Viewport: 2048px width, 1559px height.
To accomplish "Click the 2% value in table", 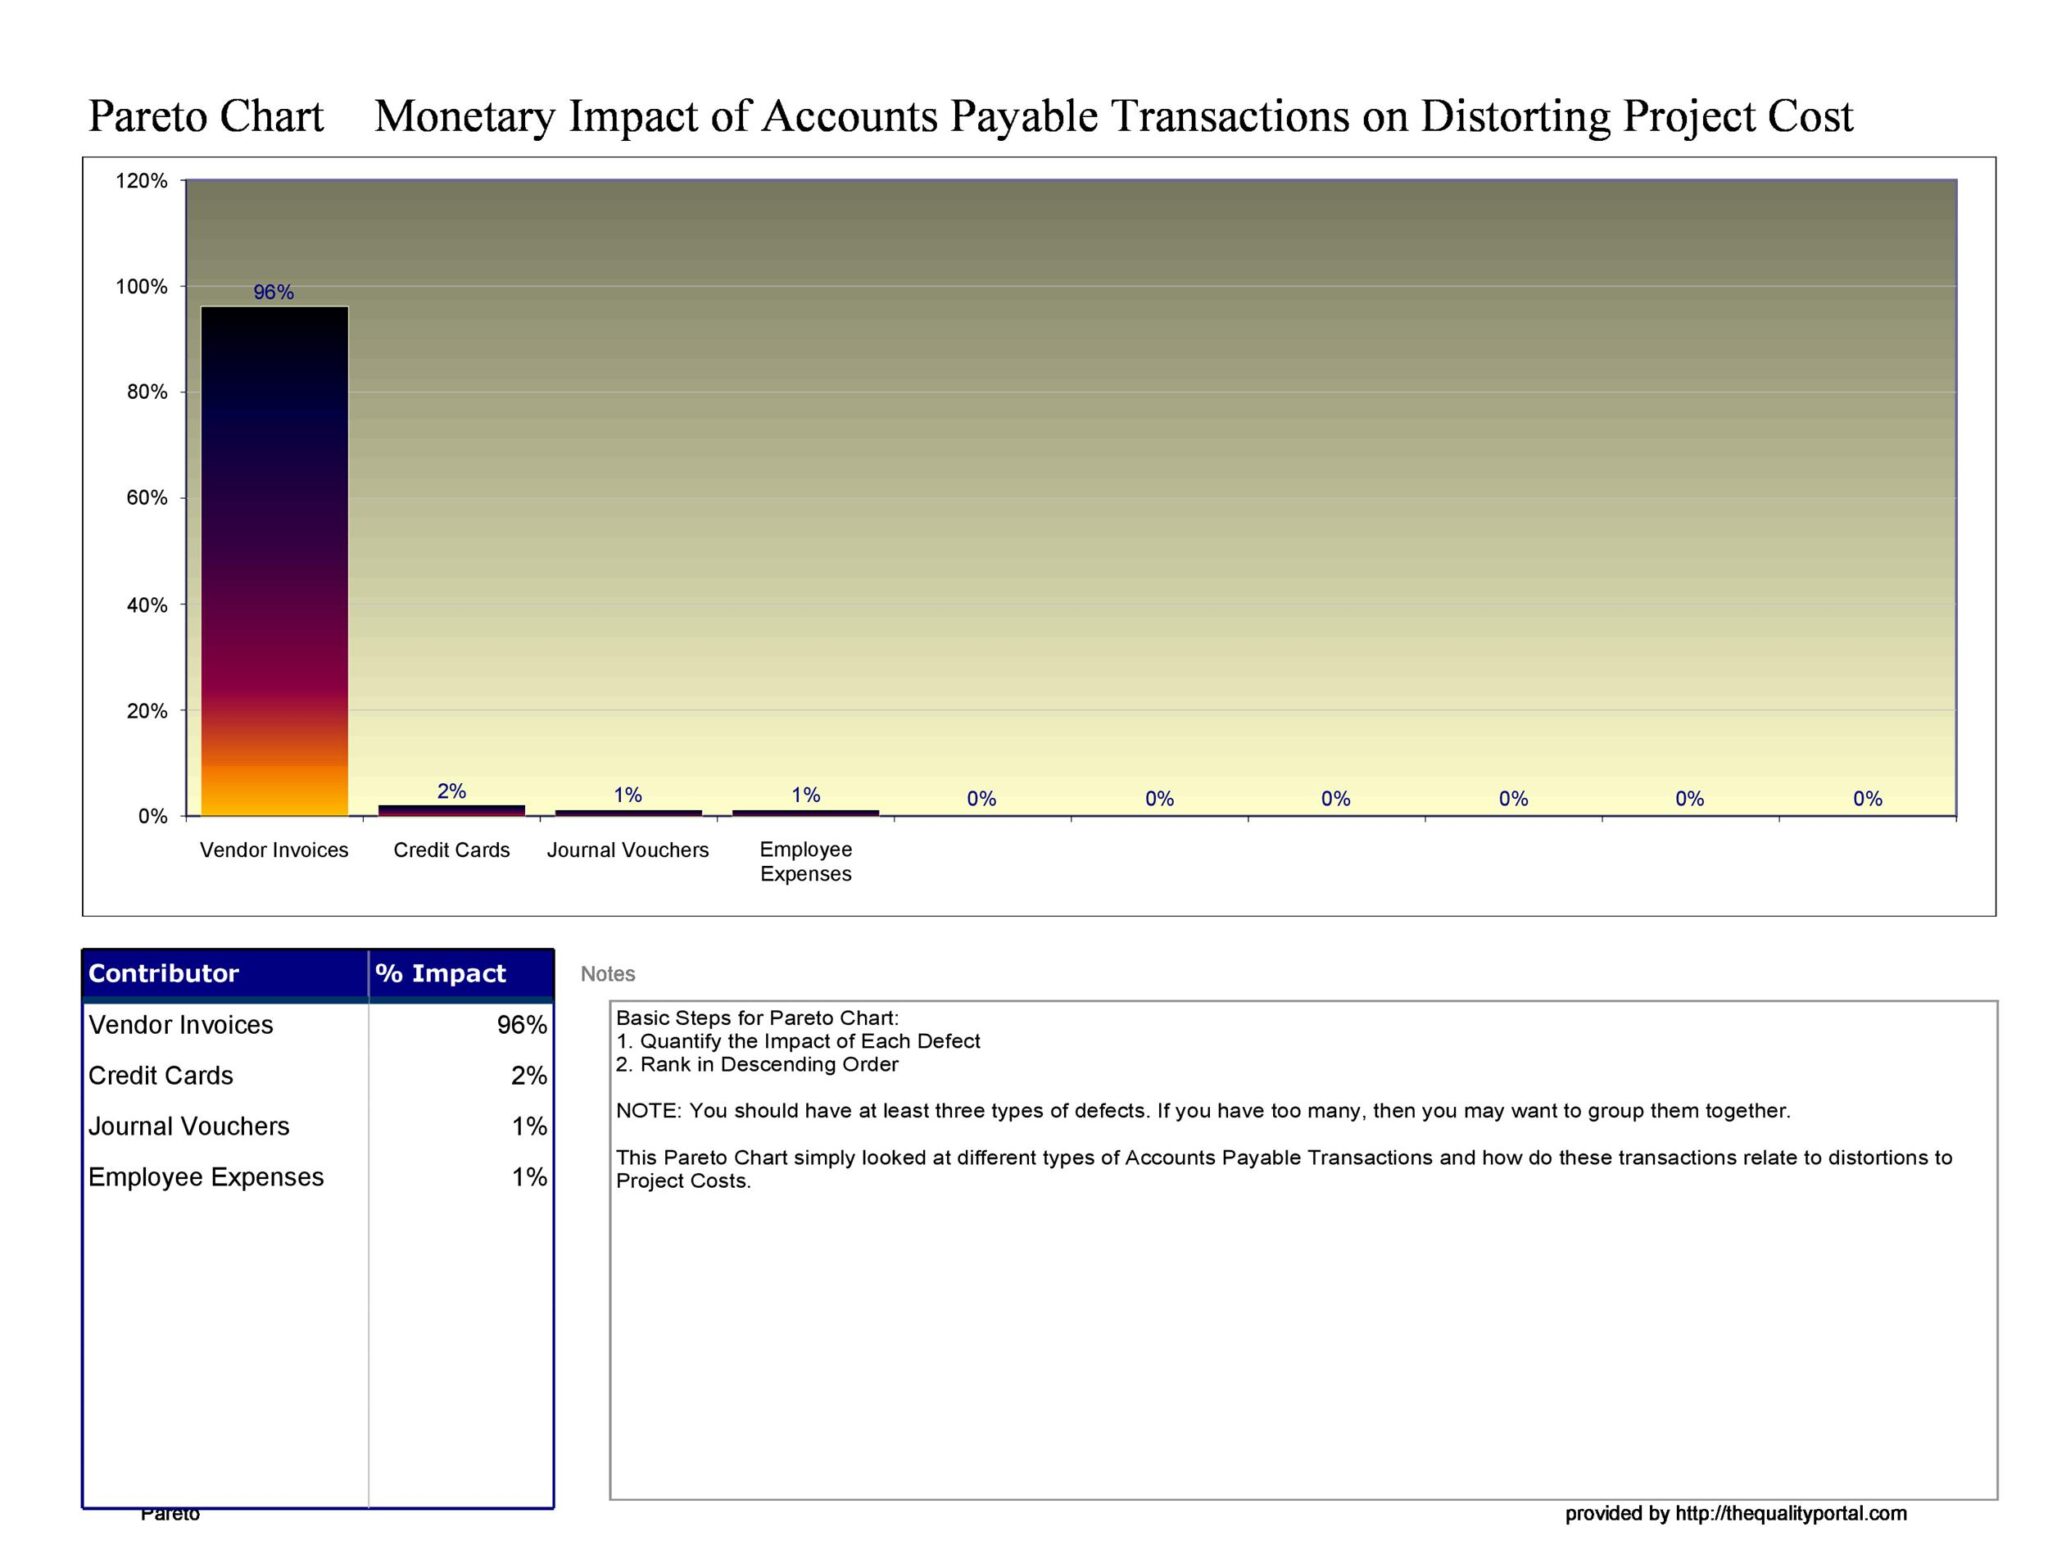I will click(x=529, y=1076).
